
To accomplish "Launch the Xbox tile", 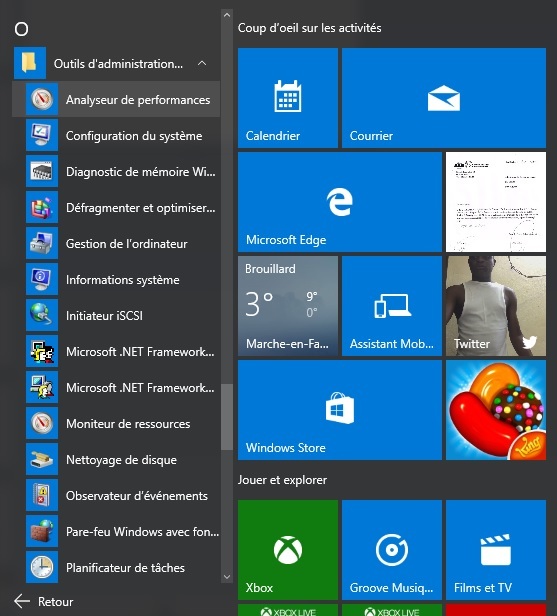I will 288,550.
